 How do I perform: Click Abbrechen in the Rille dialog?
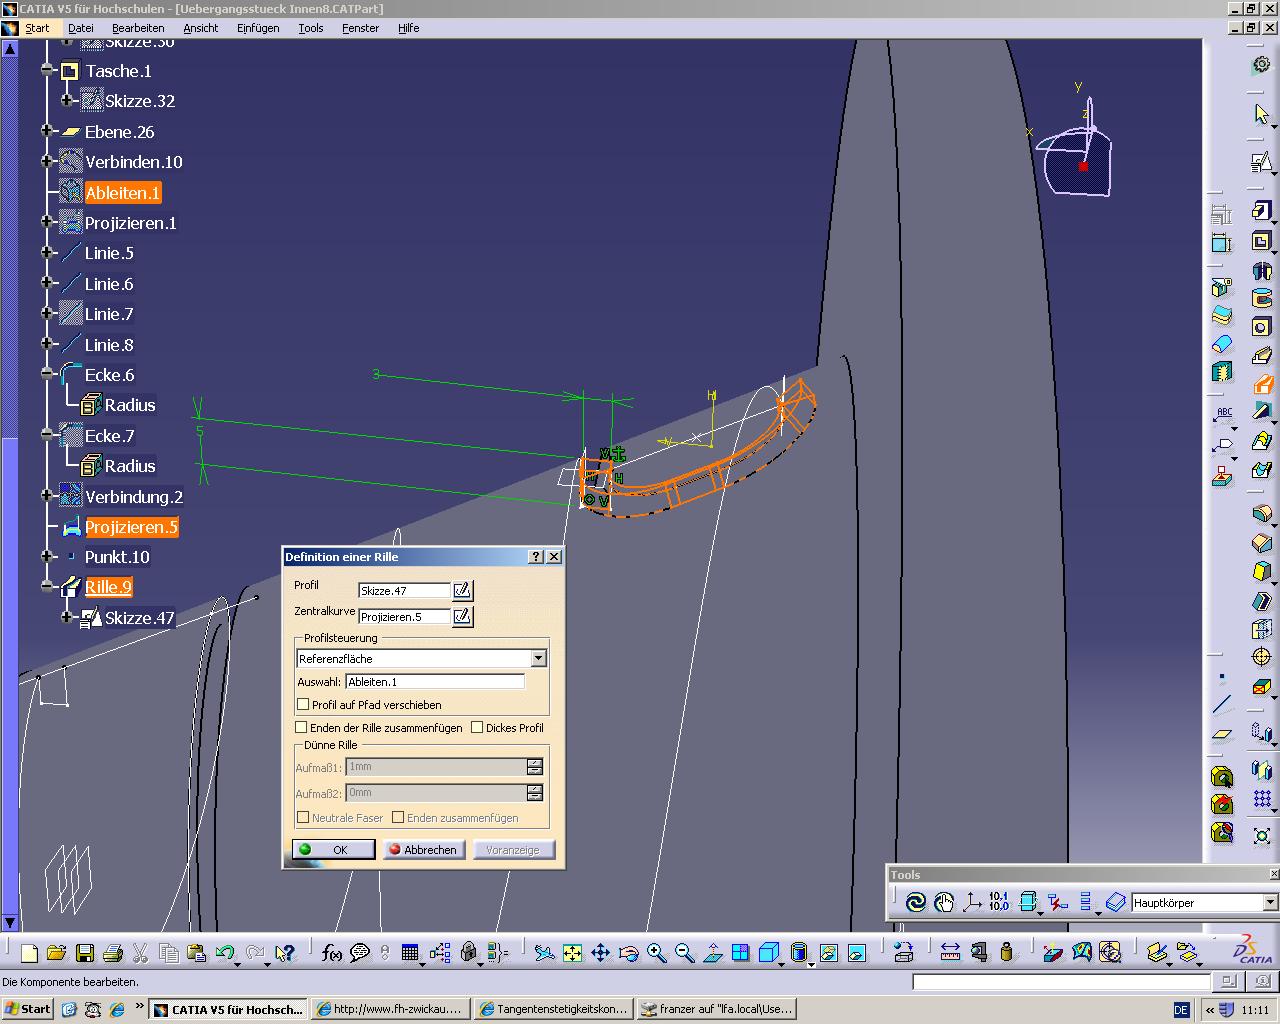422,849
